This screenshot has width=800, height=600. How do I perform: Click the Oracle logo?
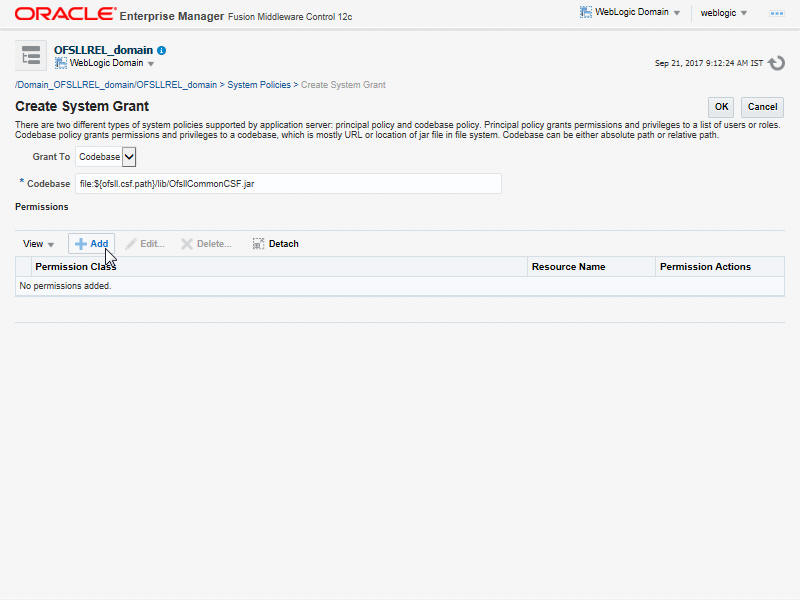[65, 14]
